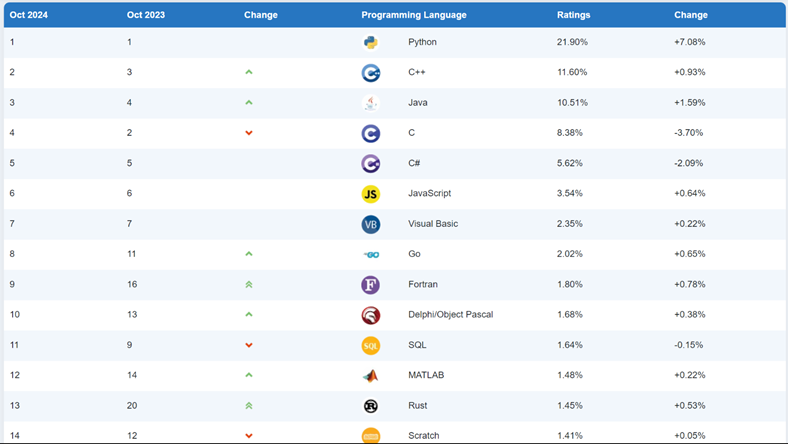Click the Ratings column header
The width and height of the screenshot is (788, 444).
(x=573, y=15)
